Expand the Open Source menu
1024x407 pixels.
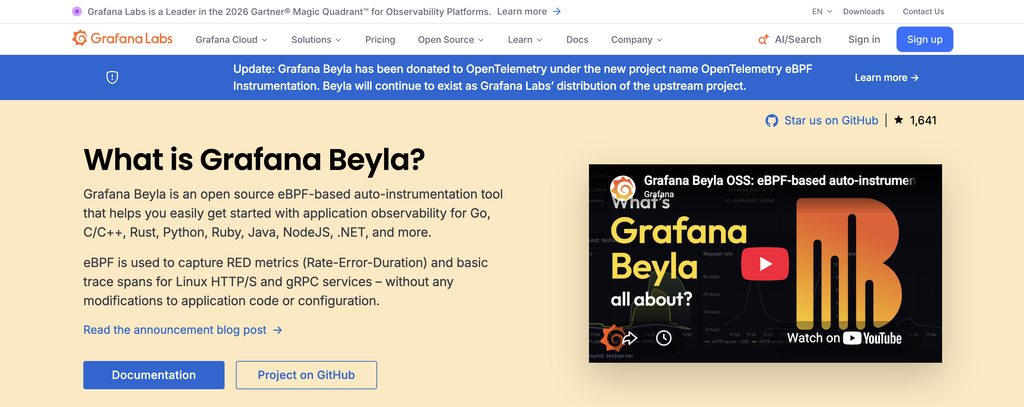451,39
